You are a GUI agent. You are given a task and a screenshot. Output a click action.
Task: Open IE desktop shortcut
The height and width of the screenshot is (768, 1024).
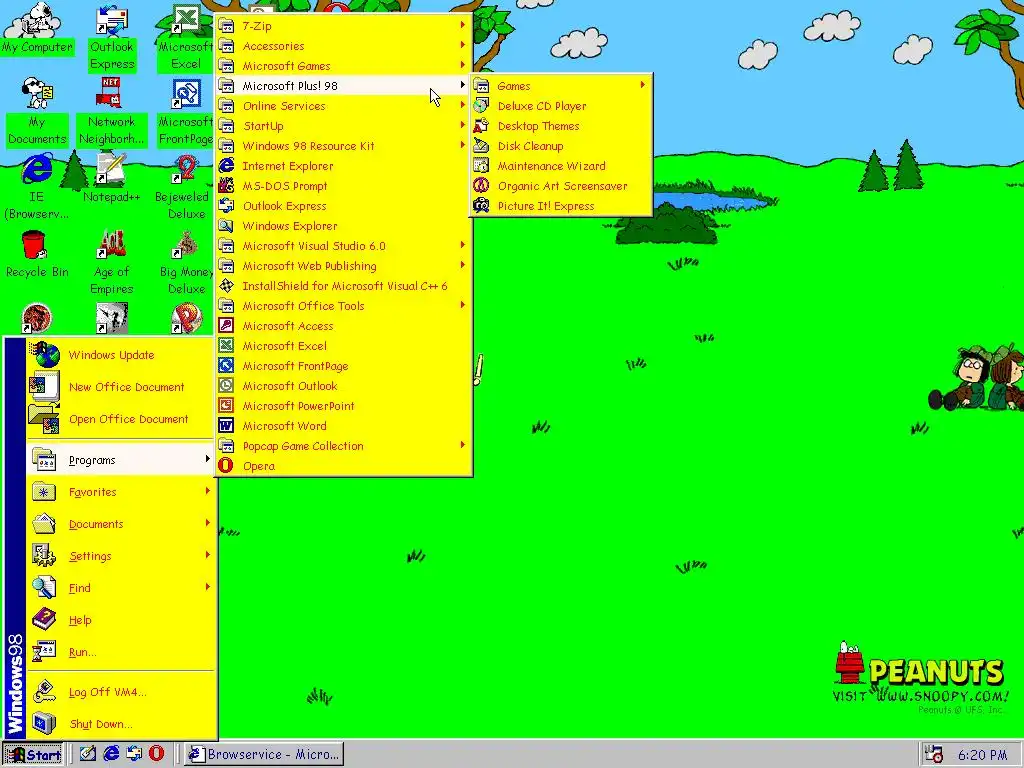[37, 187]
